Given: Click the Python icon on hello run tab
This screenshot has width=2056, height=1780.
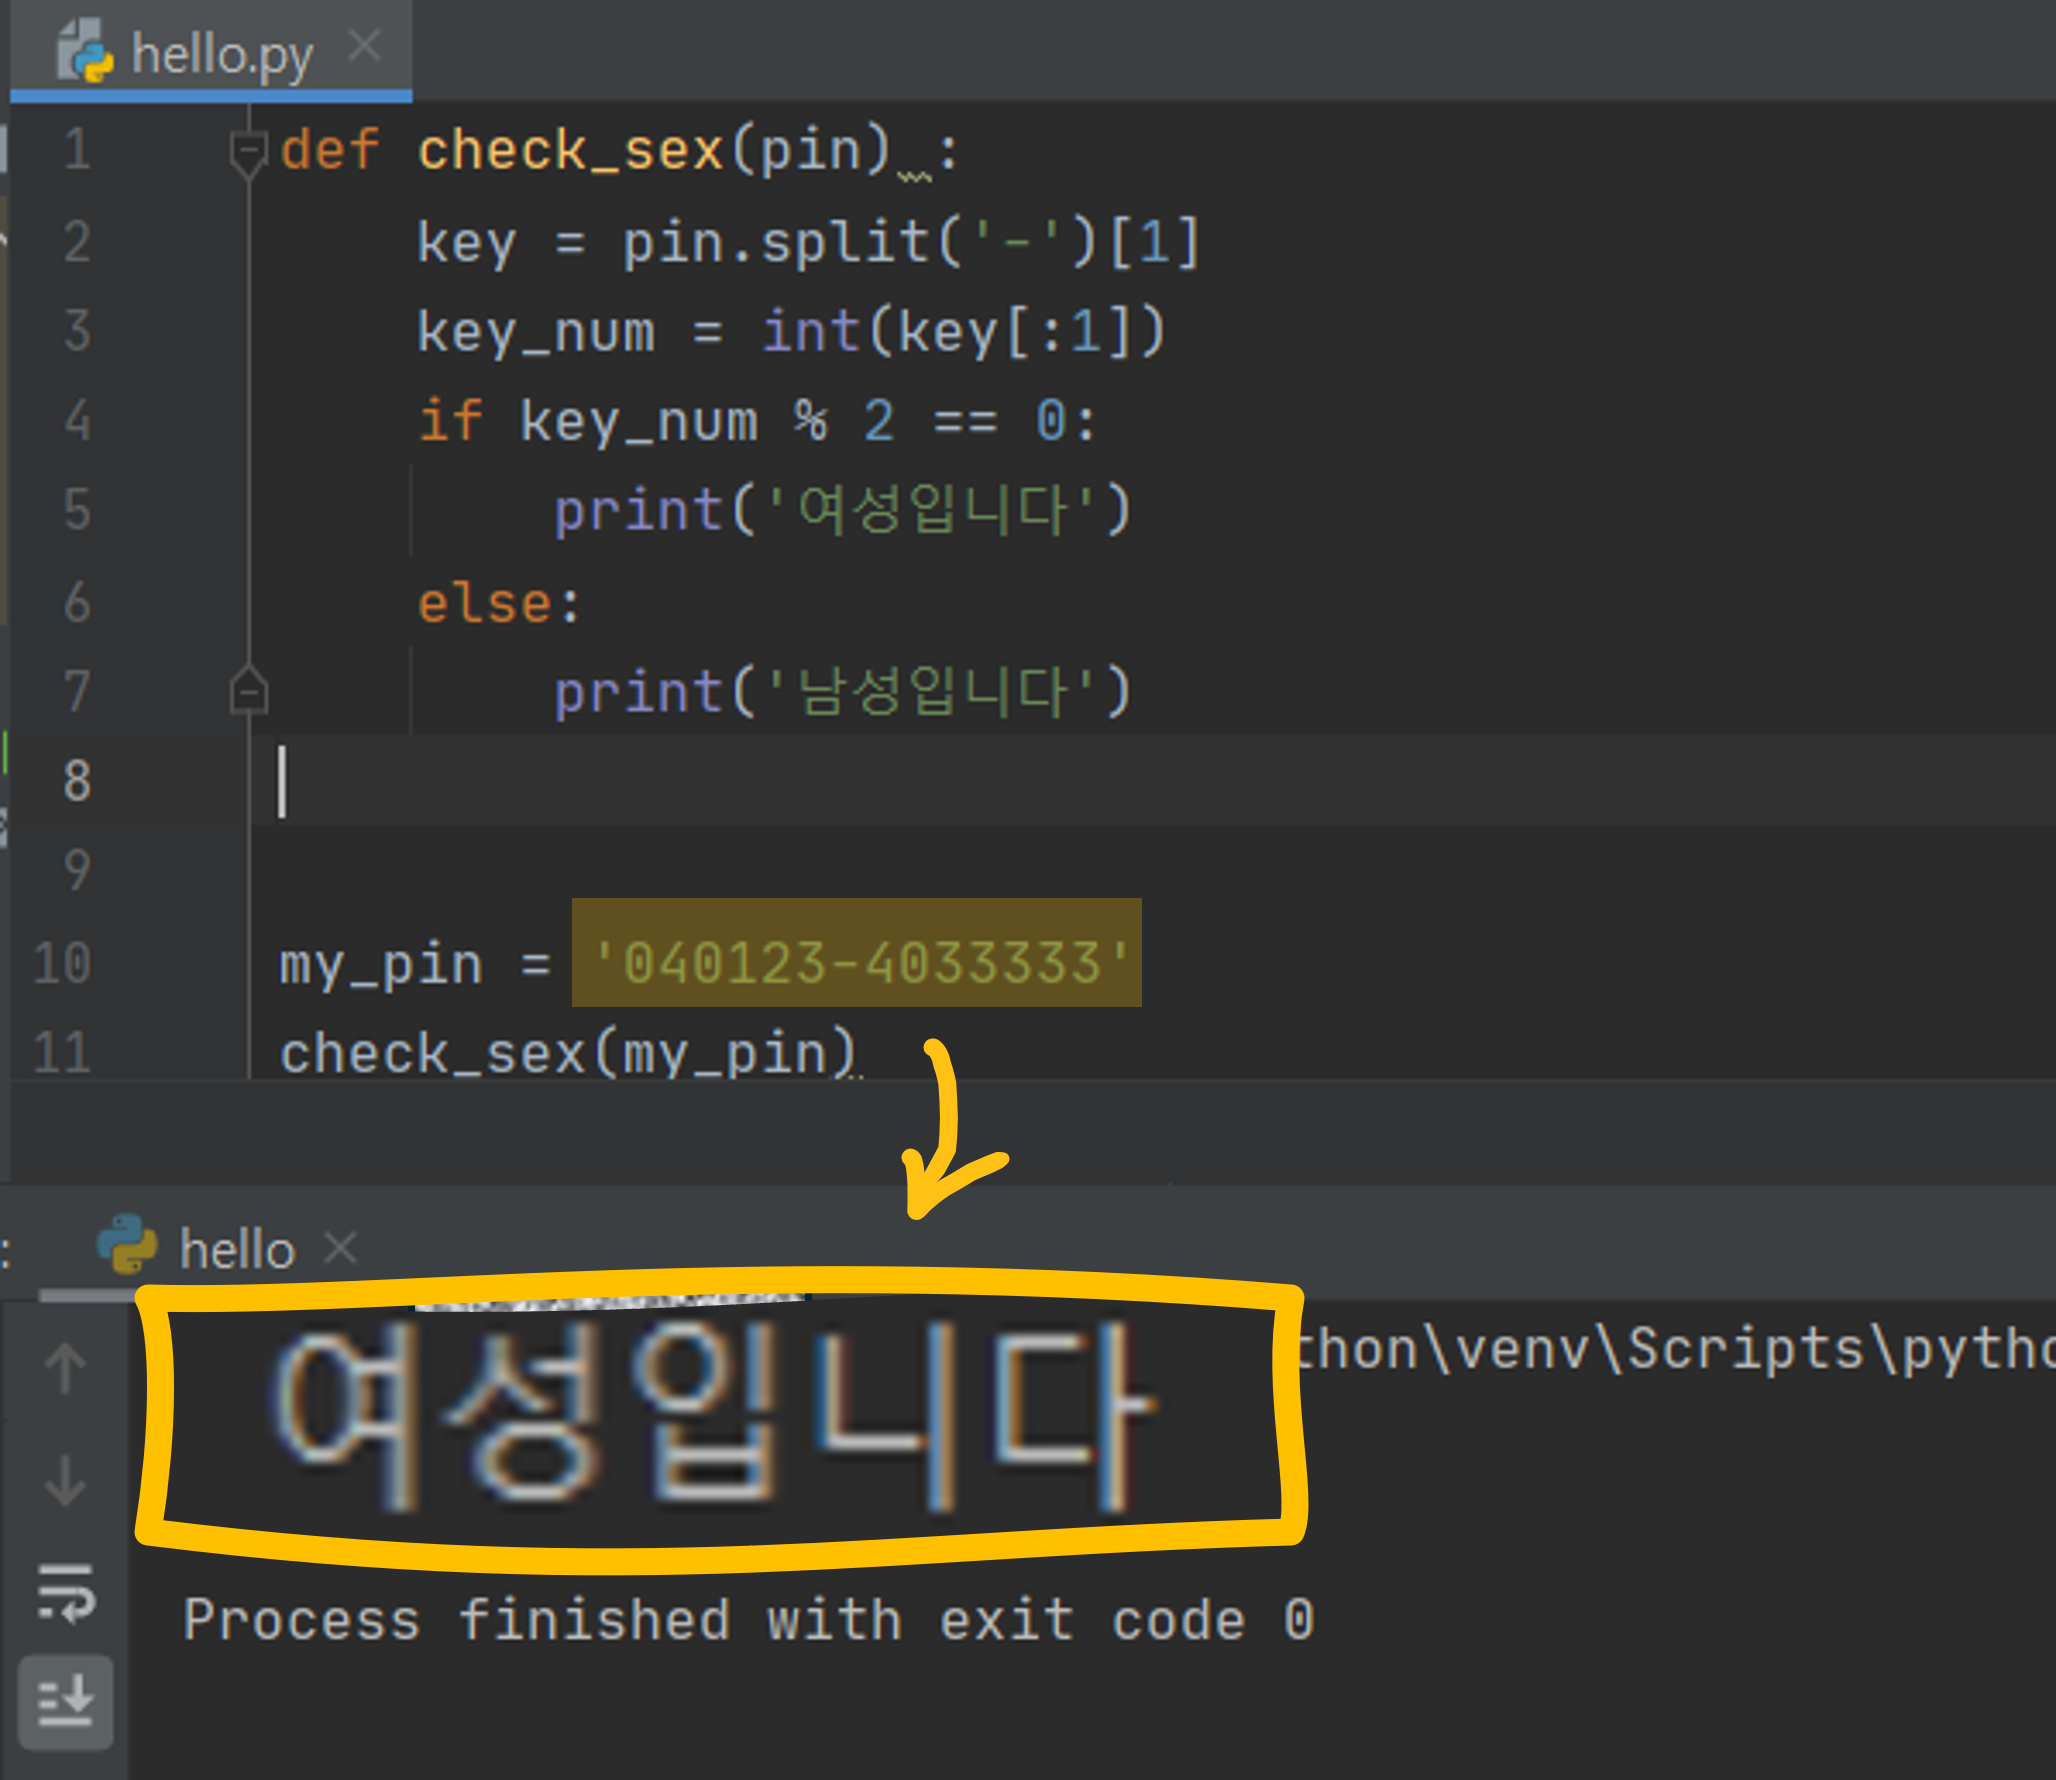Looking at the screenshot, I should [x=127, y=1245].
